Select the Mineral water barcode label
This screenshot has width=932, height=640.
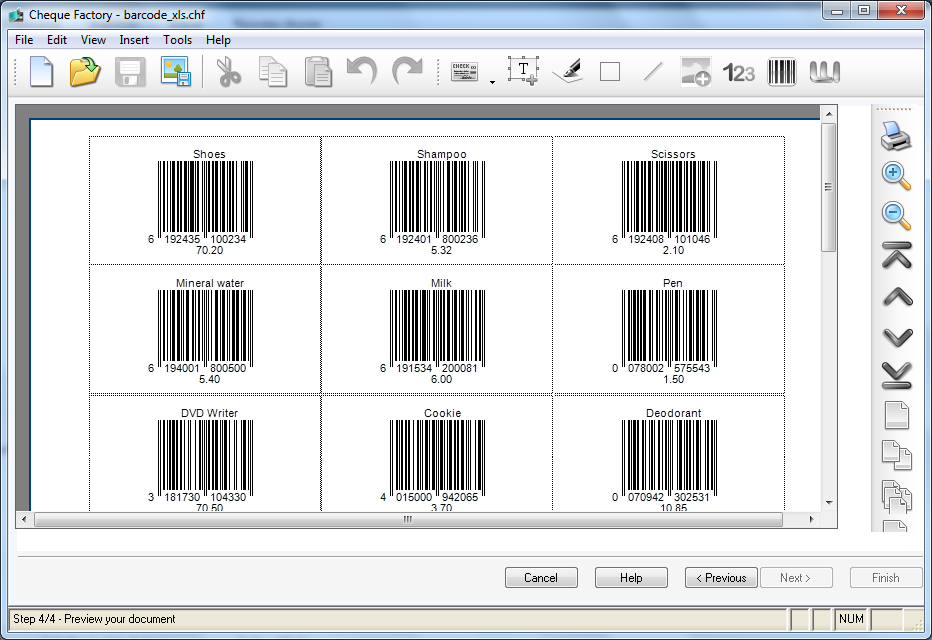click(x=205, y=330)
